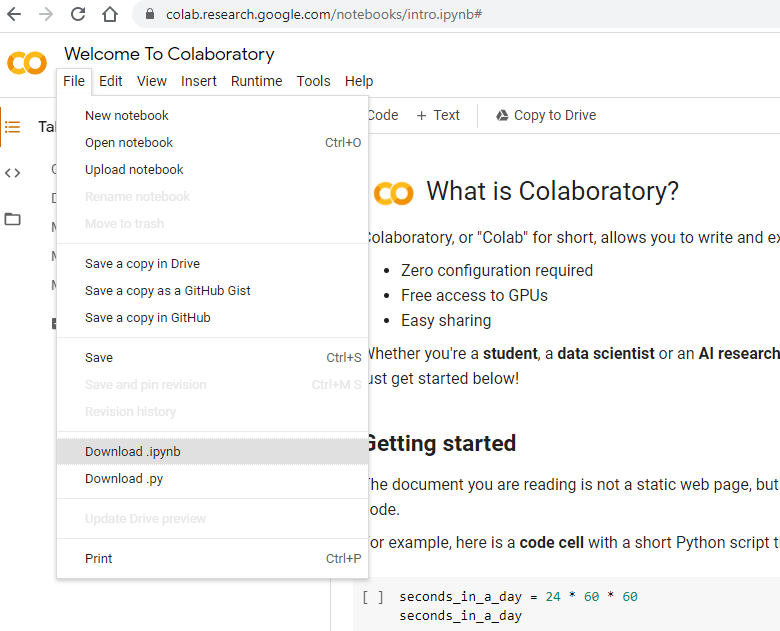
Task: Choose New notebook from File menu
Action: point(212,115)
